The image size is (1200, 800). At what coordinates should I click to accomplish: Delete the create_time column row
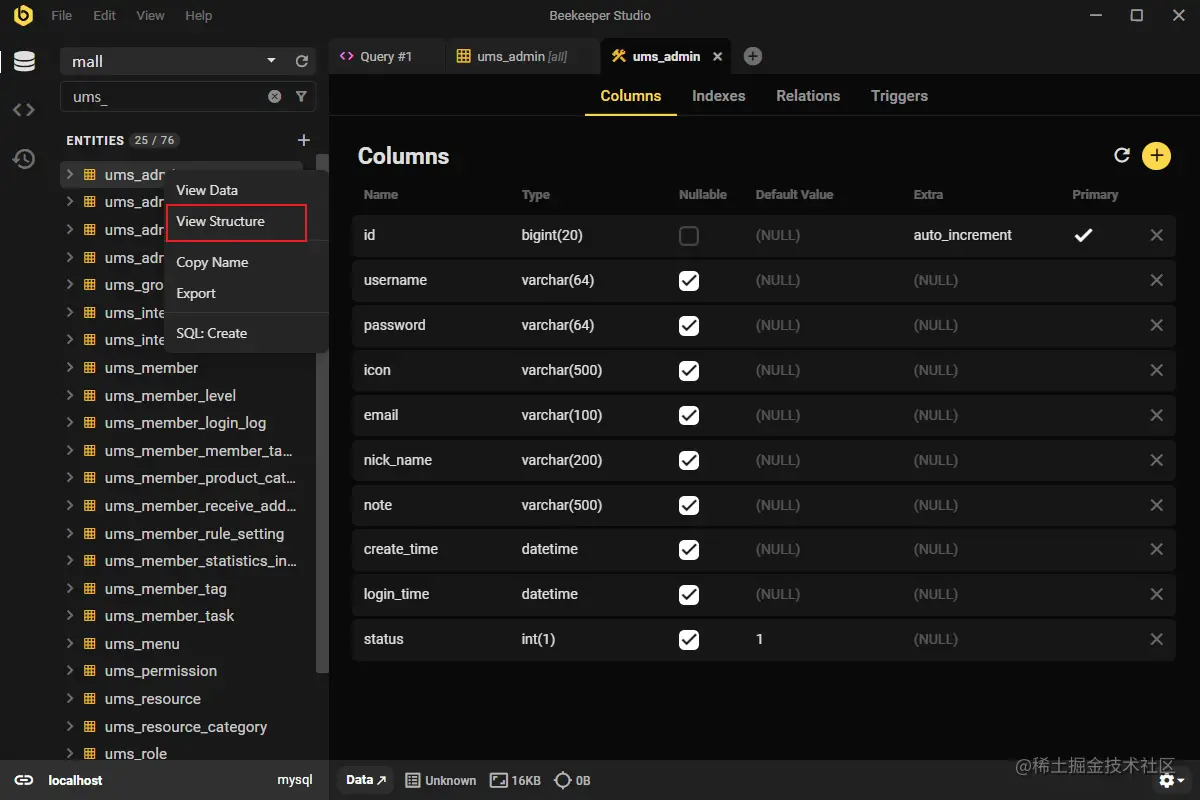(x=1157, y=549)
